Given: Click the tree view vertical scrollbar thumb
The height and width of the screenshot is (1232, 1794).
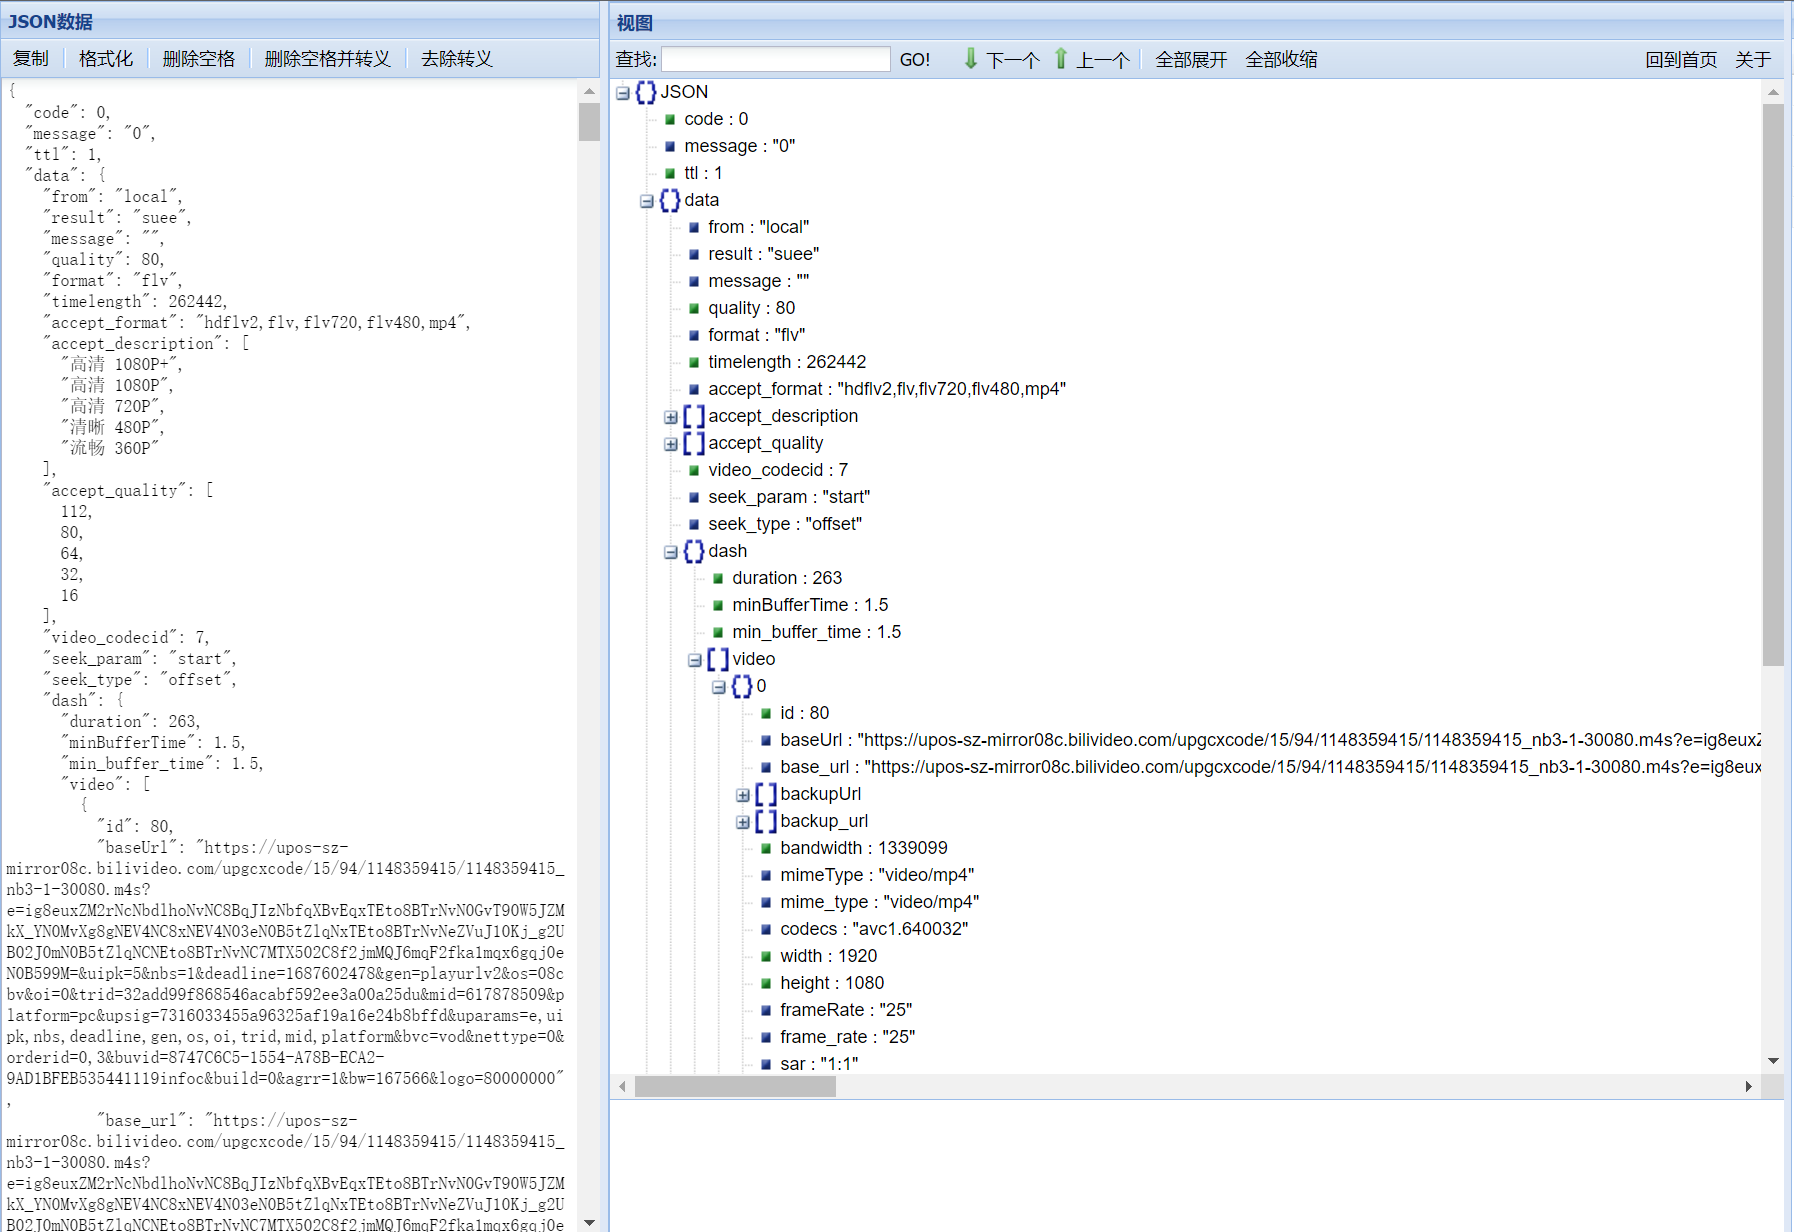Looking at the screenshot, I should coord(1773,385).
